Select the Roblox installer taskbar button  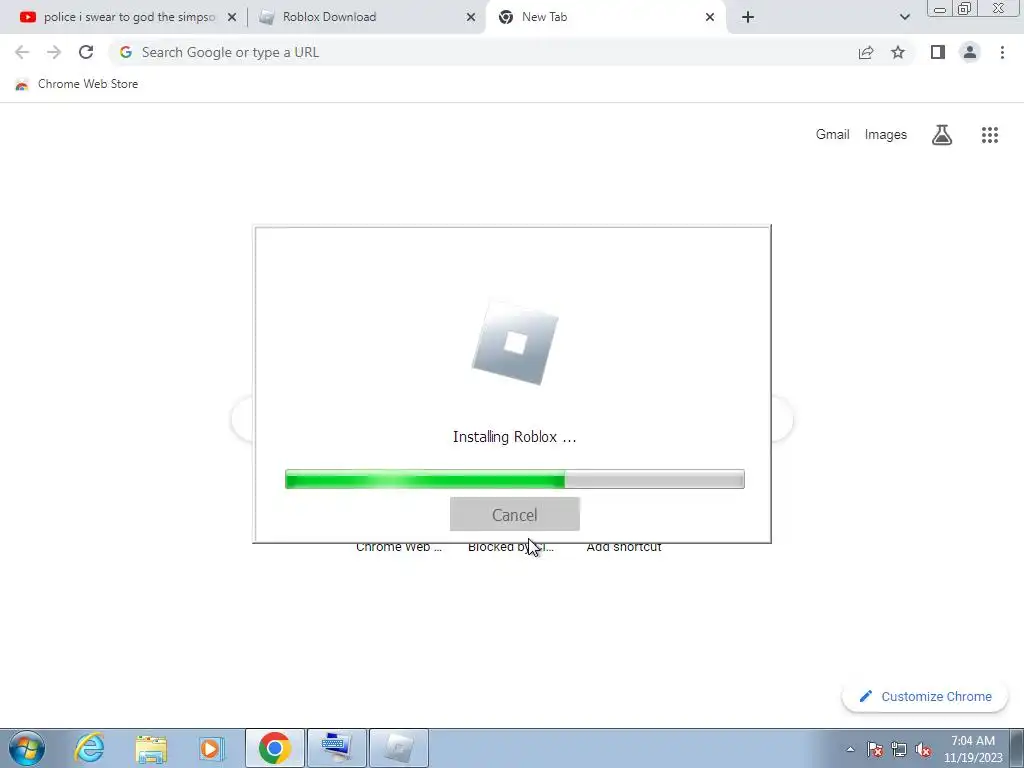pos(398,748)
